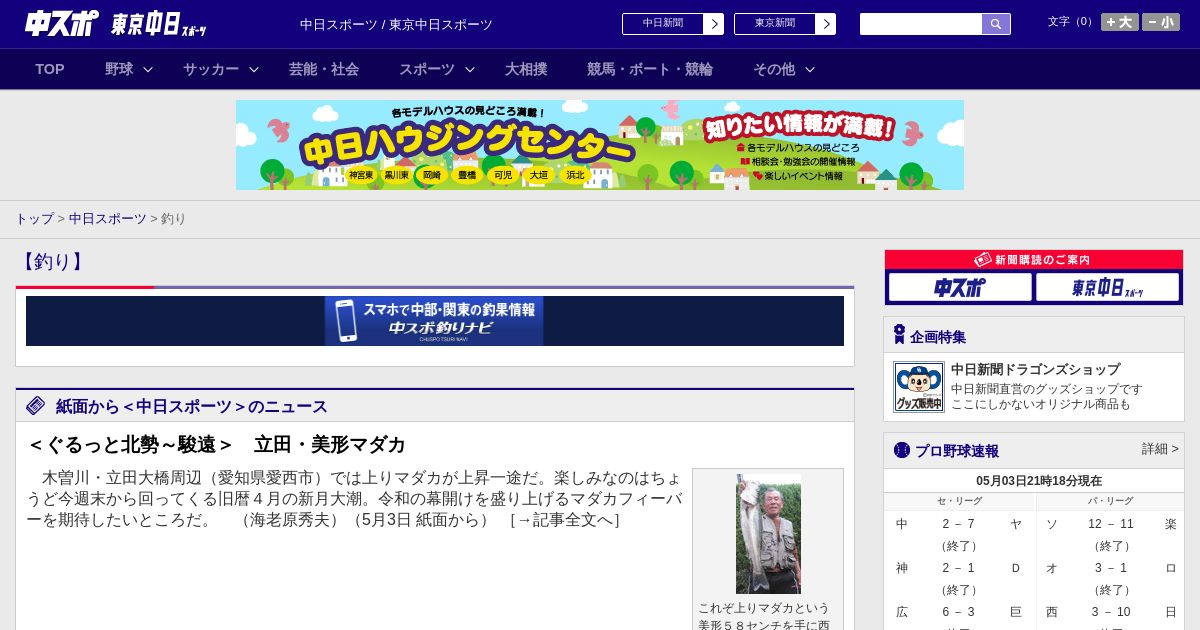Click the 中日ハウジングセンター banner ad
Viewport: 1200px width, 630px height.
tap(600, 145)
